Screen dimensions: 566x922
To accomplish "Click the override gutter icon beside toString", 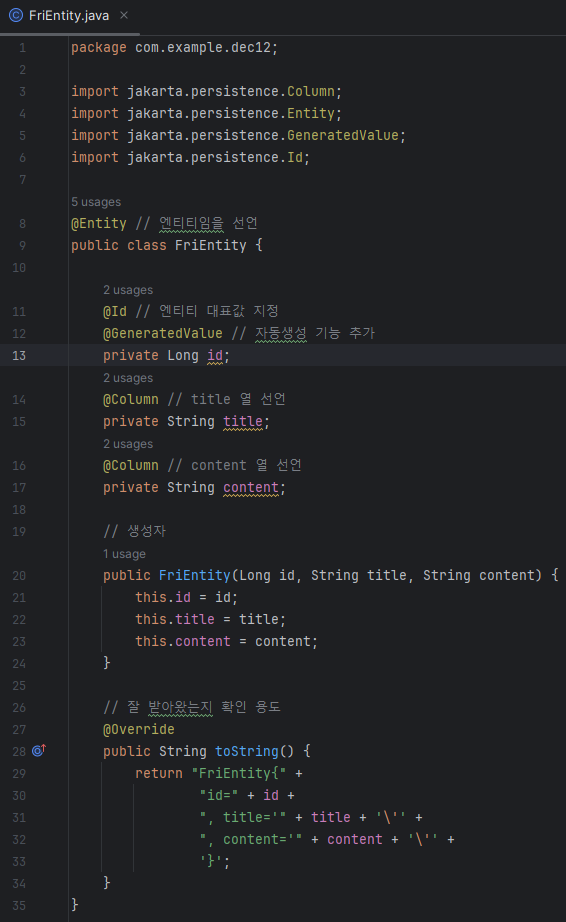I will (x=39, y=750).
